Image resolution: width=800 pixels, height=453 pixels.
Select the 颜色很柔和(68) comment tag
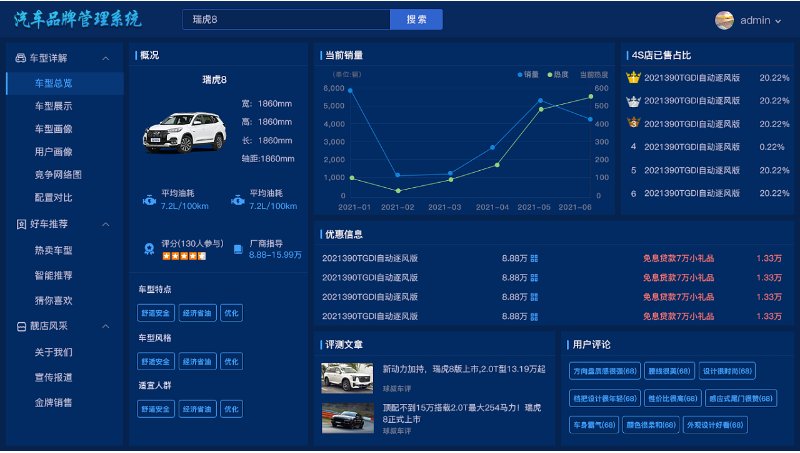coord(651,425)
